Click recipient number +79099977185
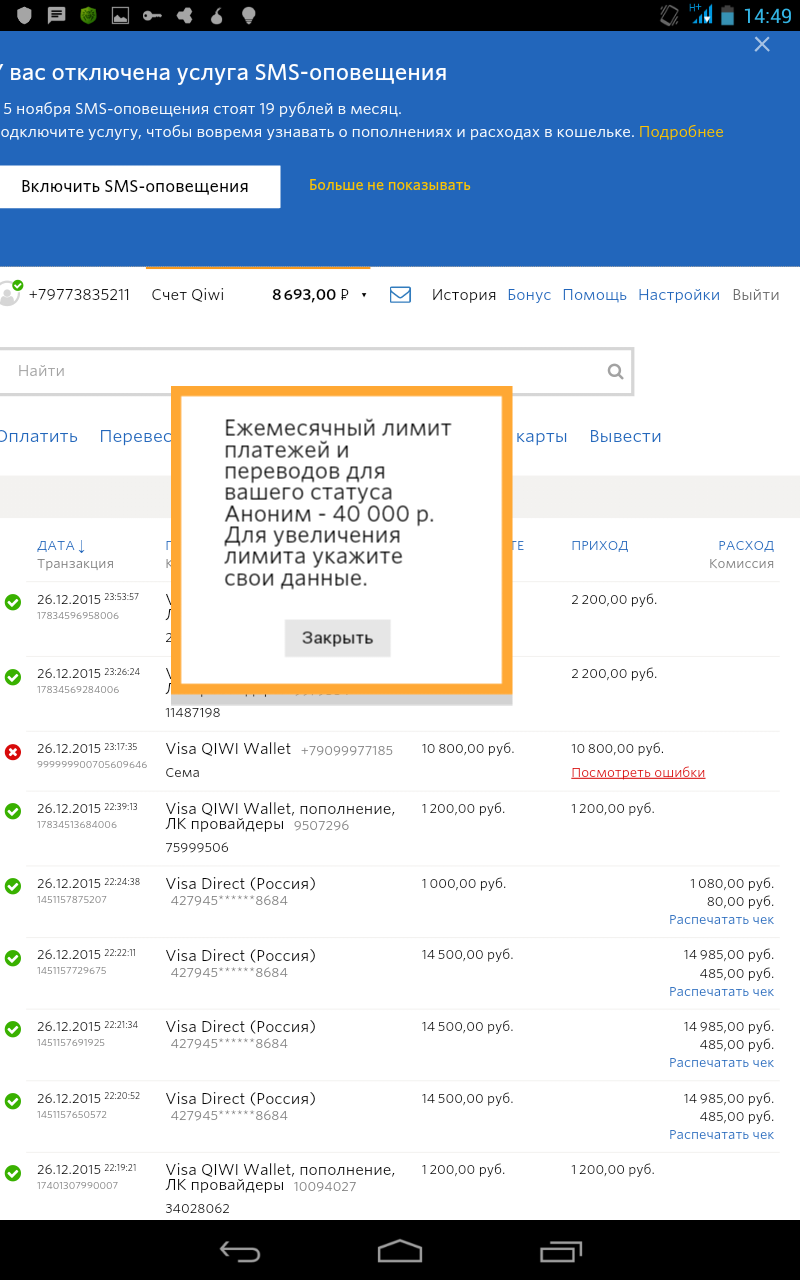Image resolution: width=800 pixels, height=1280 pixels. pos(347,750)
